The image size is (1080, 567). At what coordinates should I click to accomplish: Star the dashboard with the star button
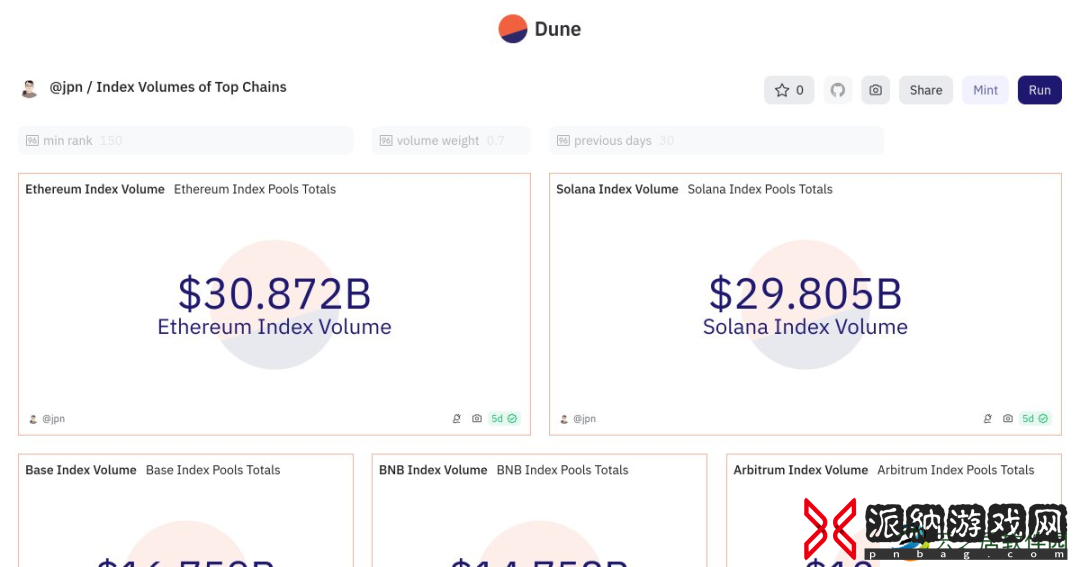click(789, 90)
